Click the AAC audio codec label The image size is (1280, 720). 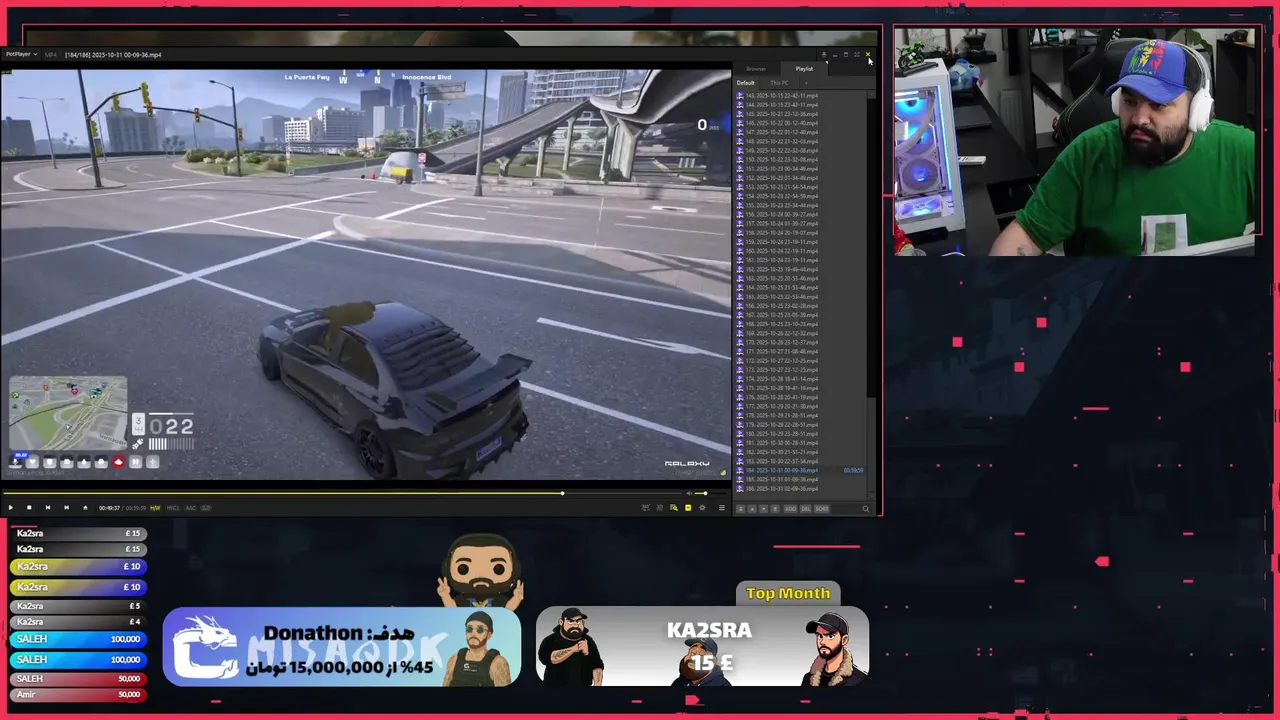point(190,508)
